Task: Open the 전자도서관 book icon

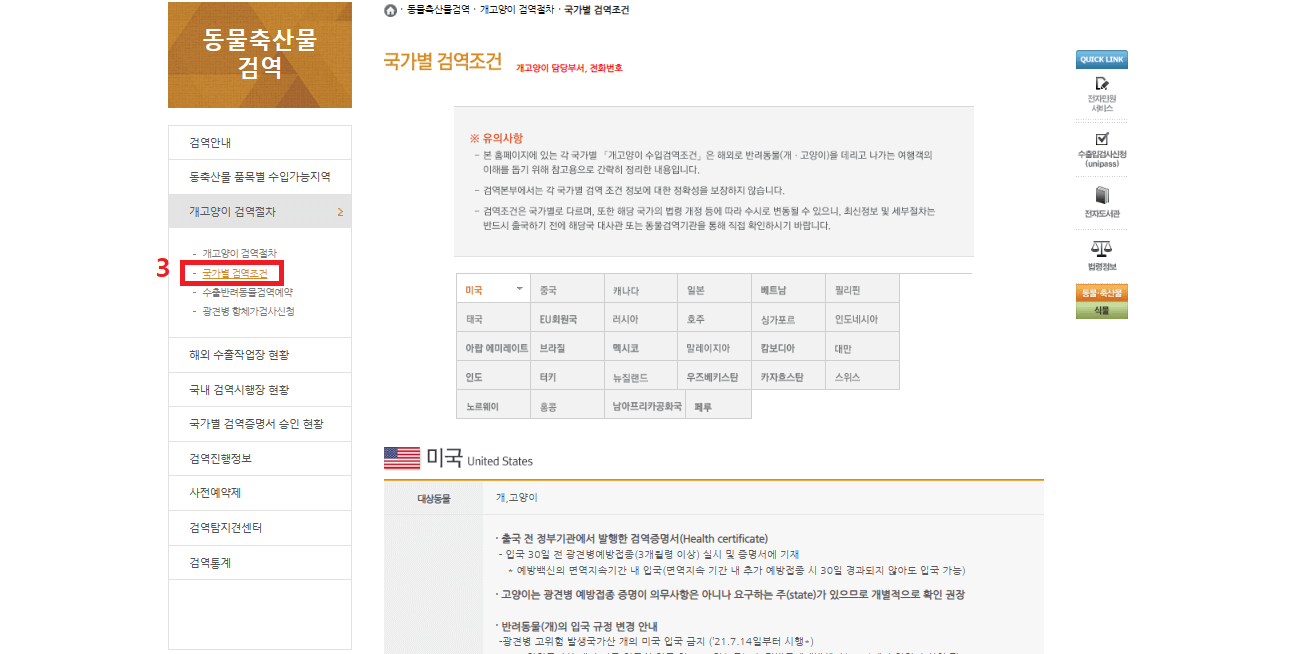Action: pos(1101,195)
